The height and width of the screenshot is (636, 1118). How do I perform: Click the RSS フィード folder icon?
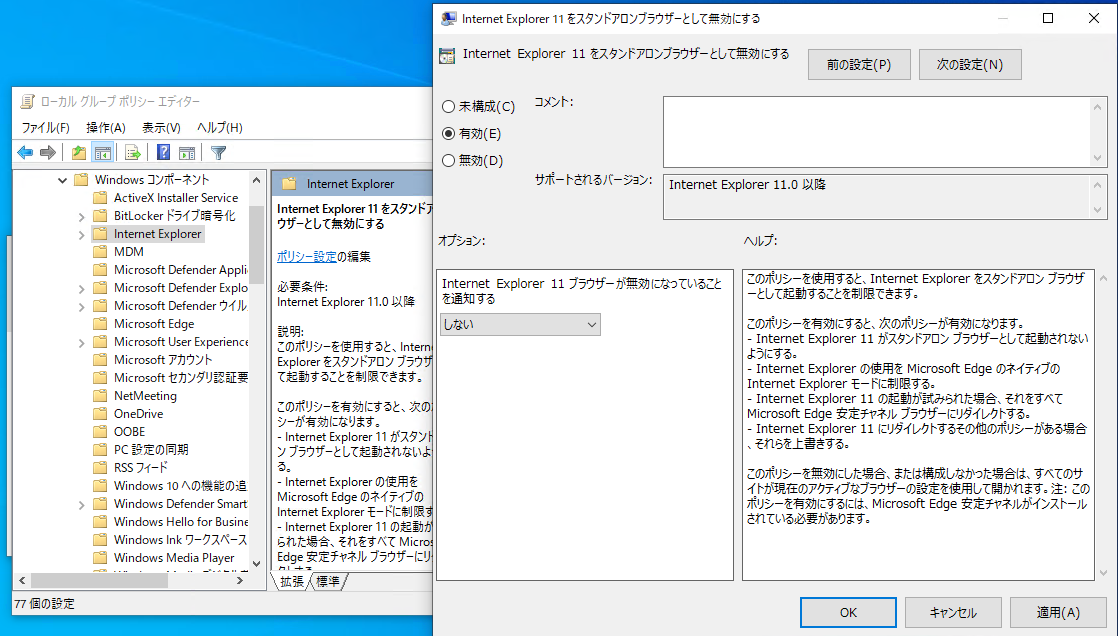coord(100,468)
